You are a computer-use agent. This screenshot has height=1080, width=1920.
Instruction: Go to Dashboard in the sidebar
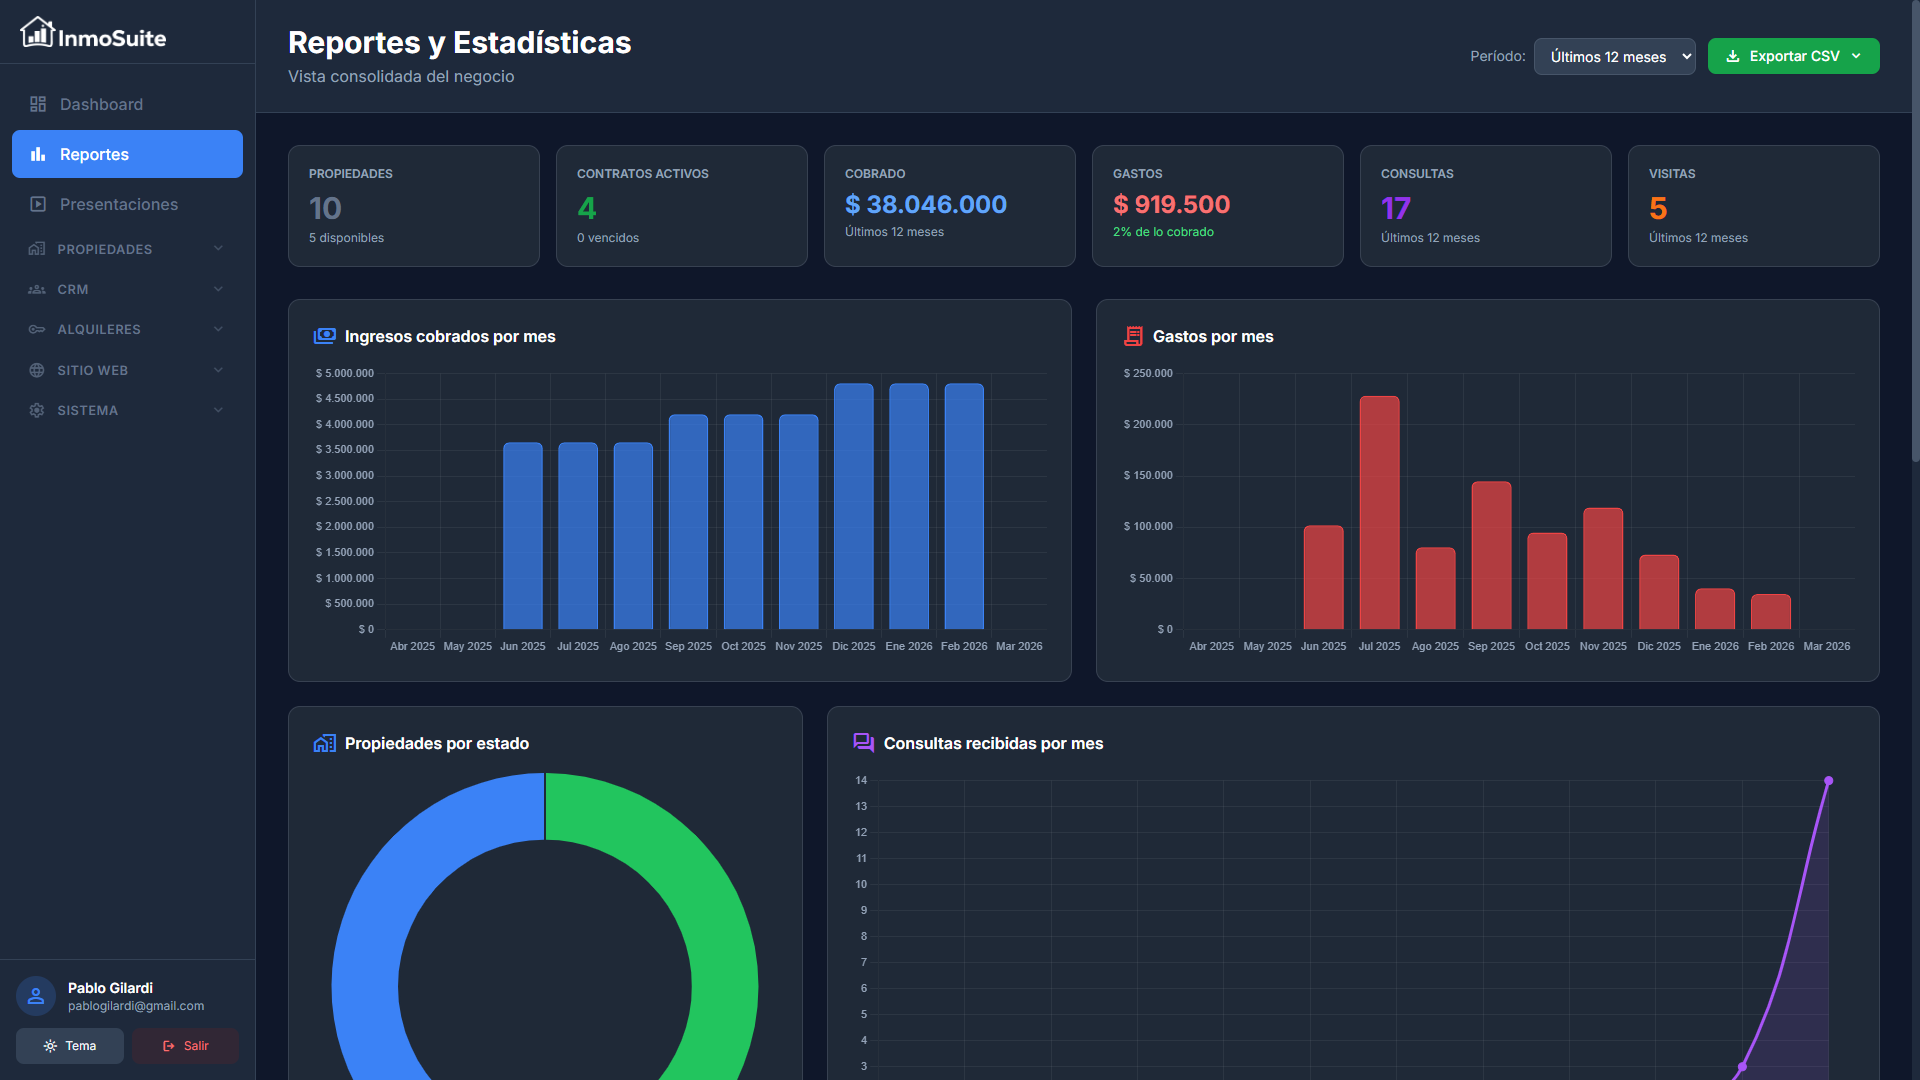[x=101, y=104]
